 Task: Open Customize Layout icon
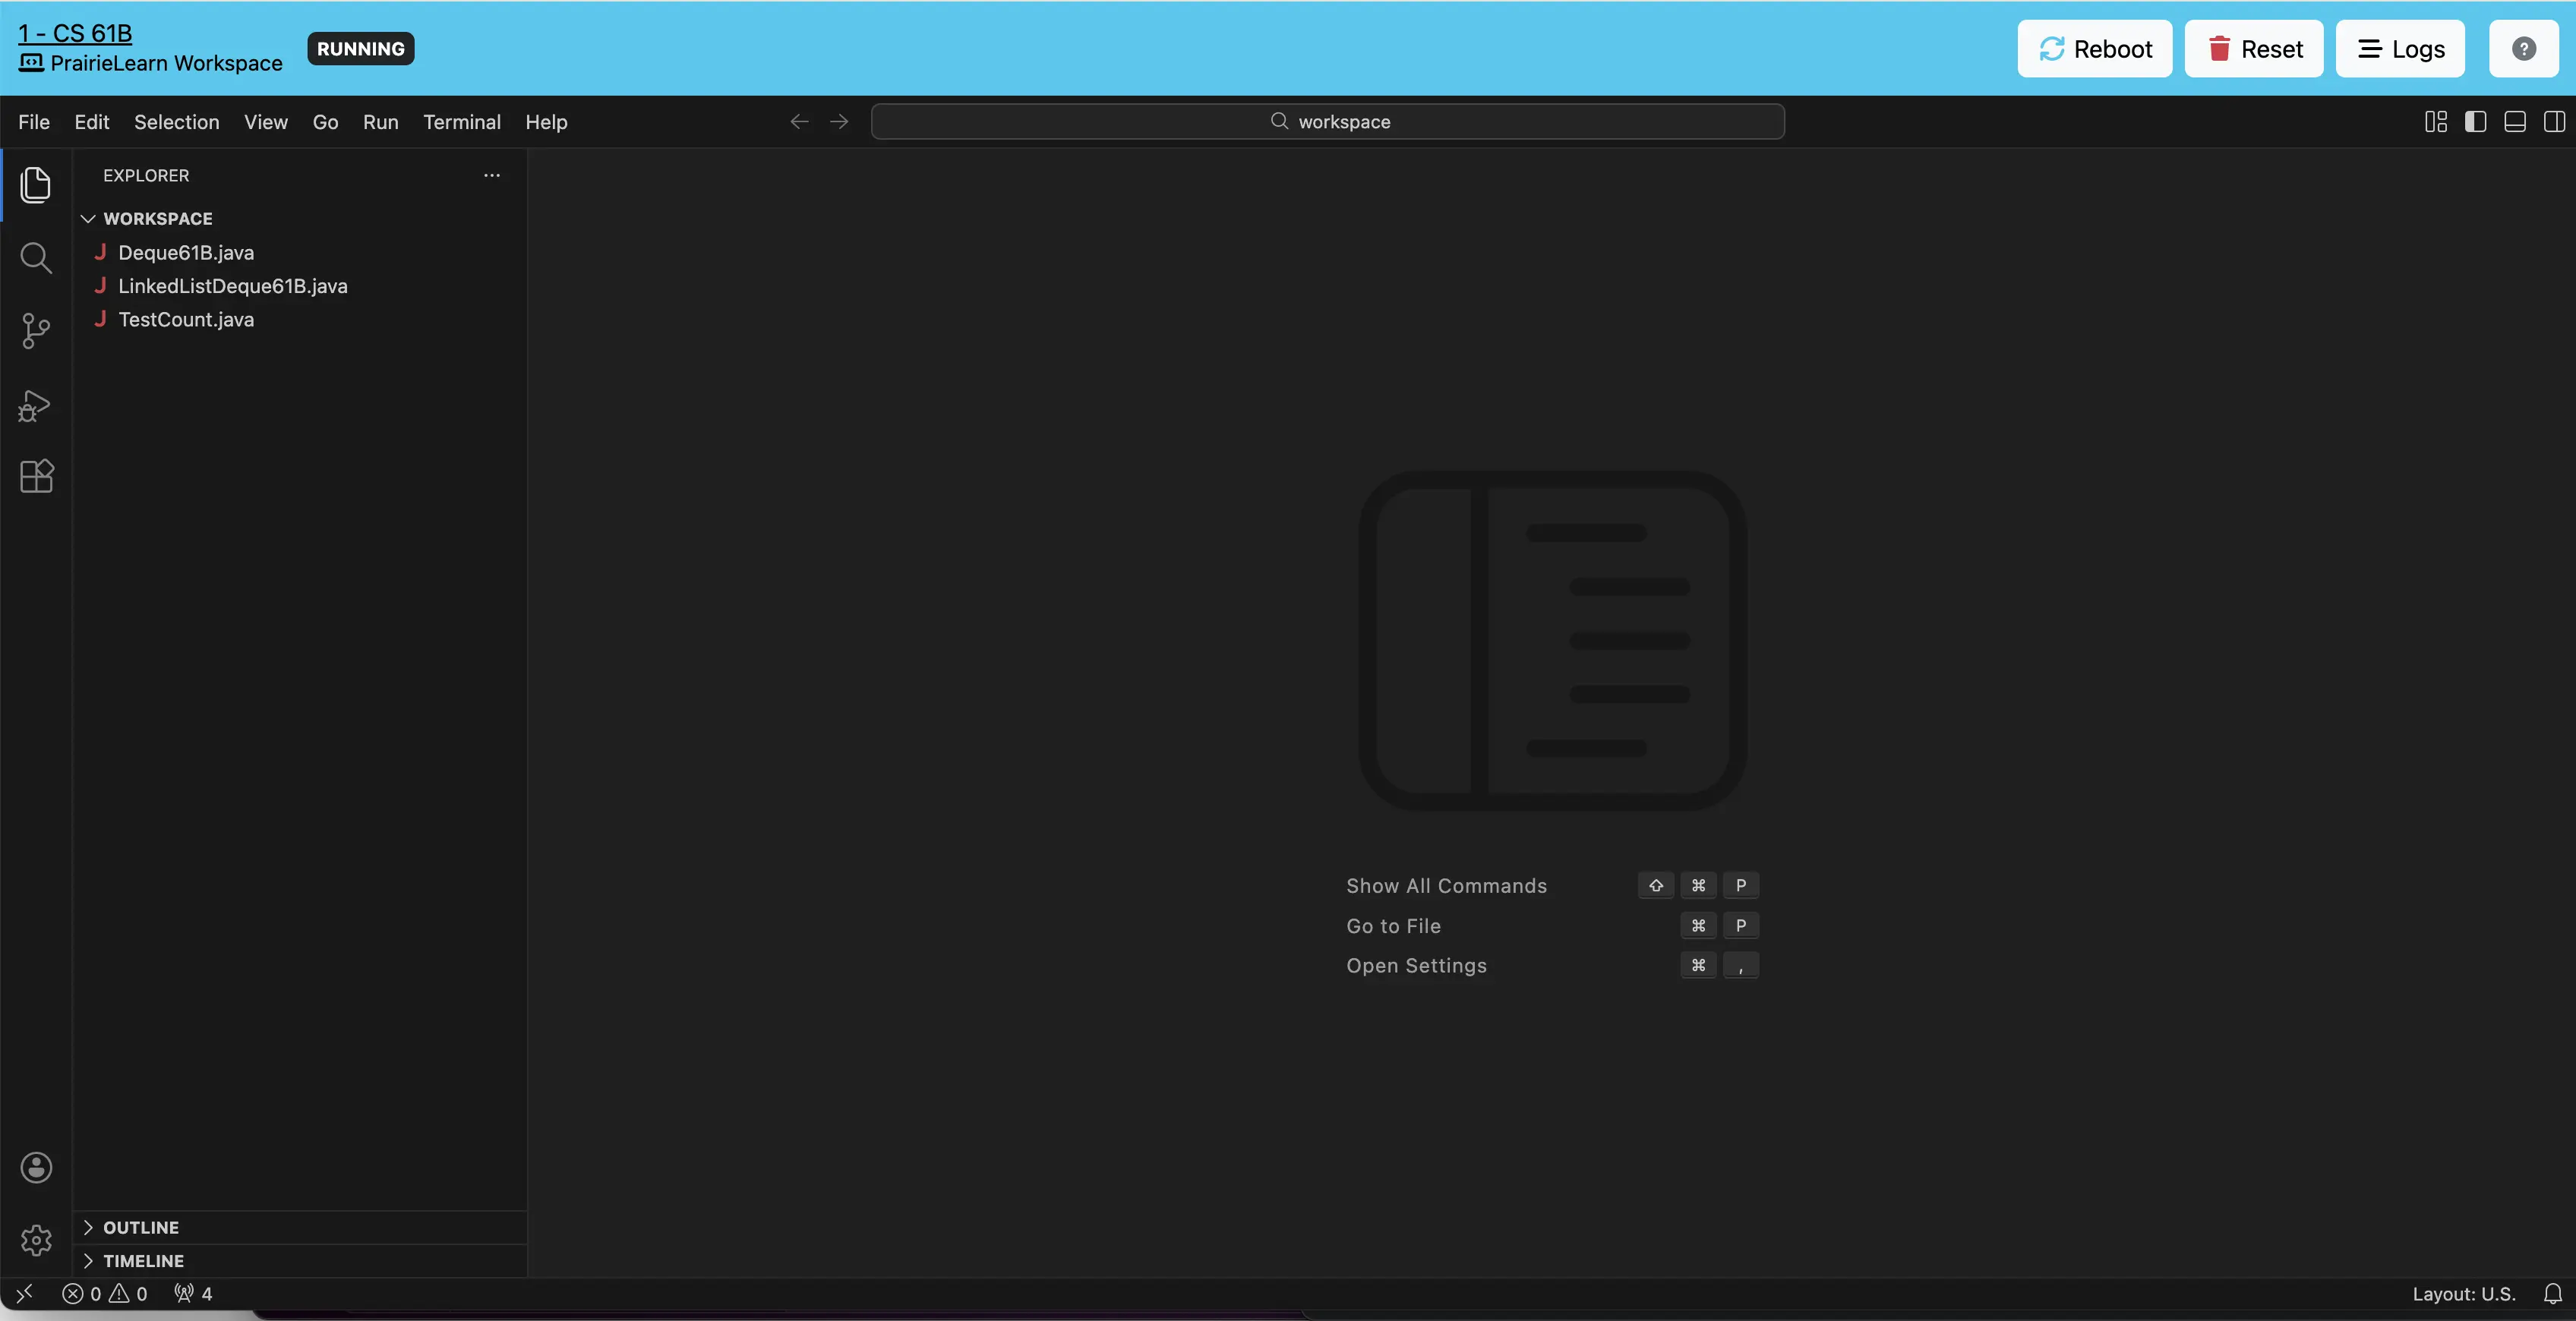click(x=2436, y=122)
